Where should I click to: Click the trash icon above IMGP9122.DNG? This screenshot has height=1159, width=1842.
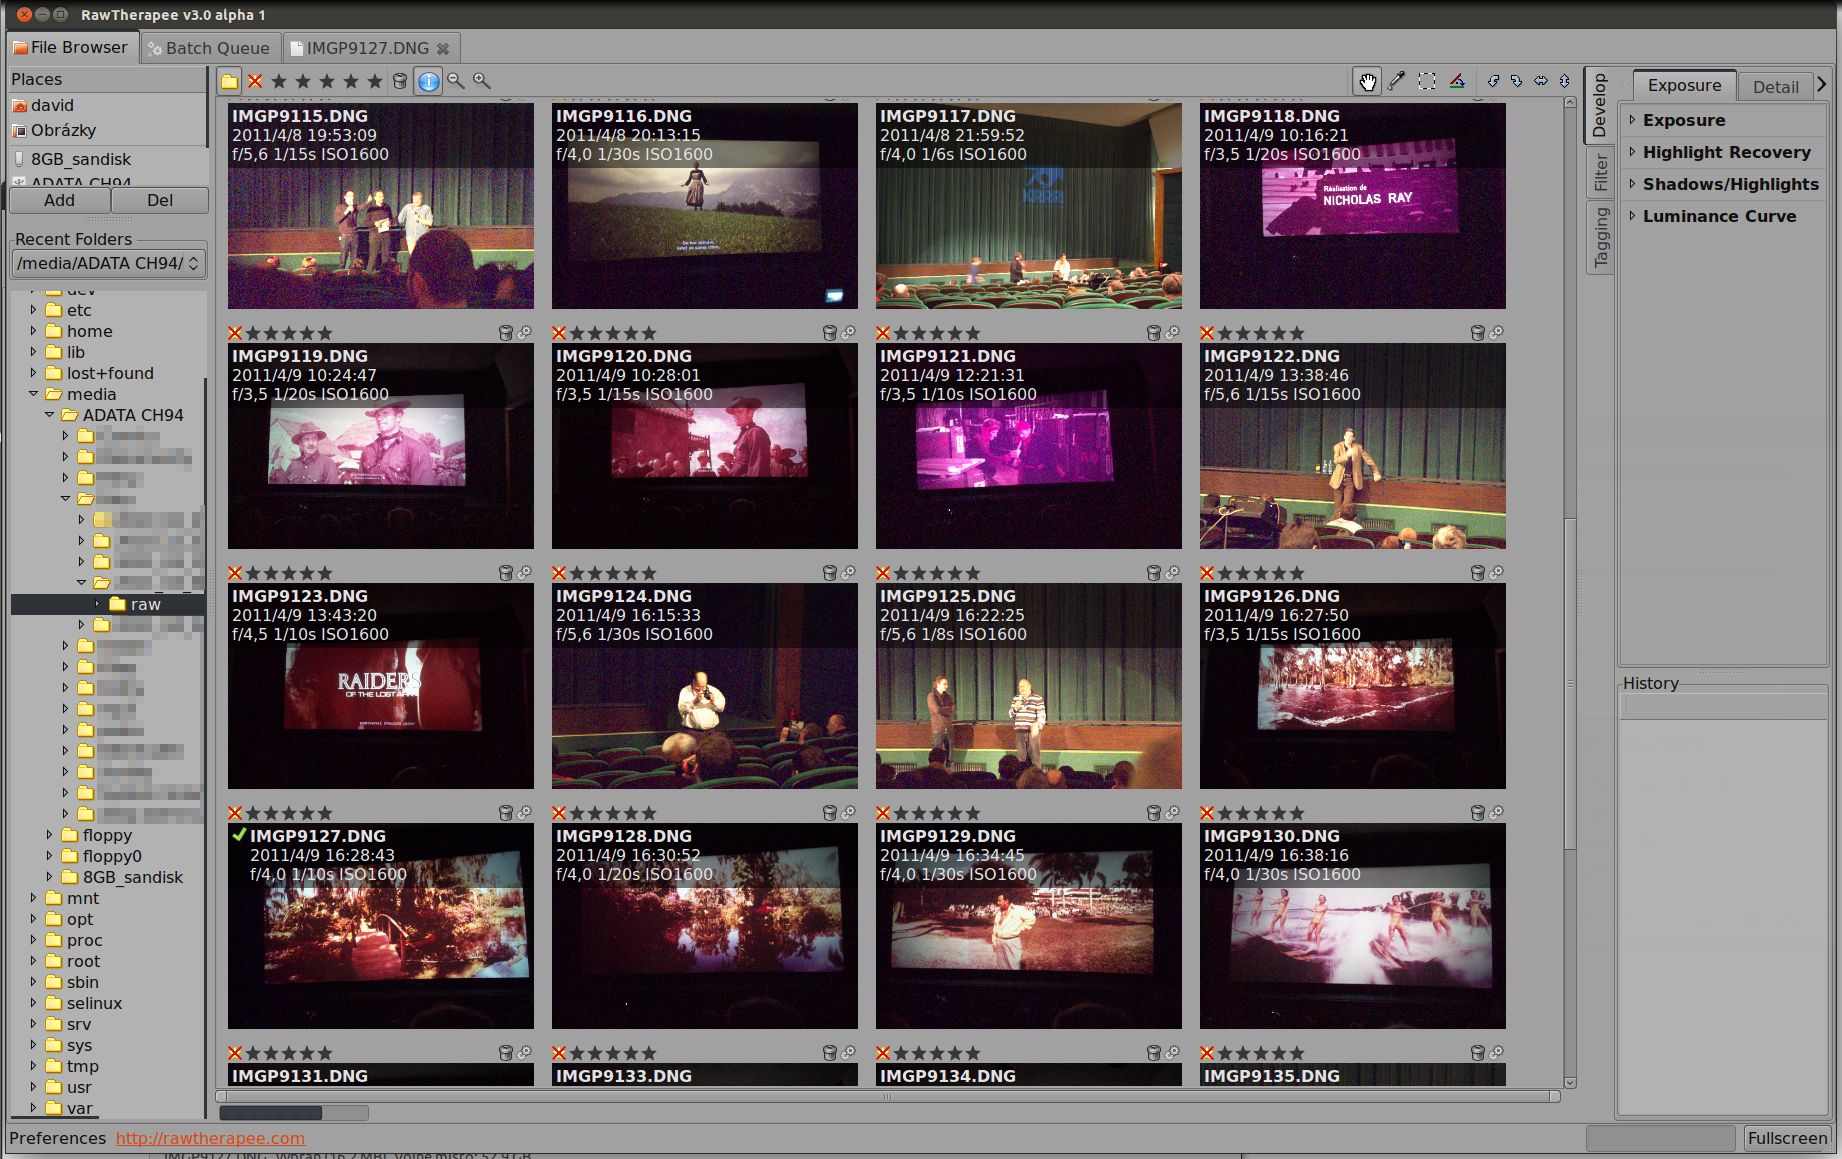coord(1478,333)
